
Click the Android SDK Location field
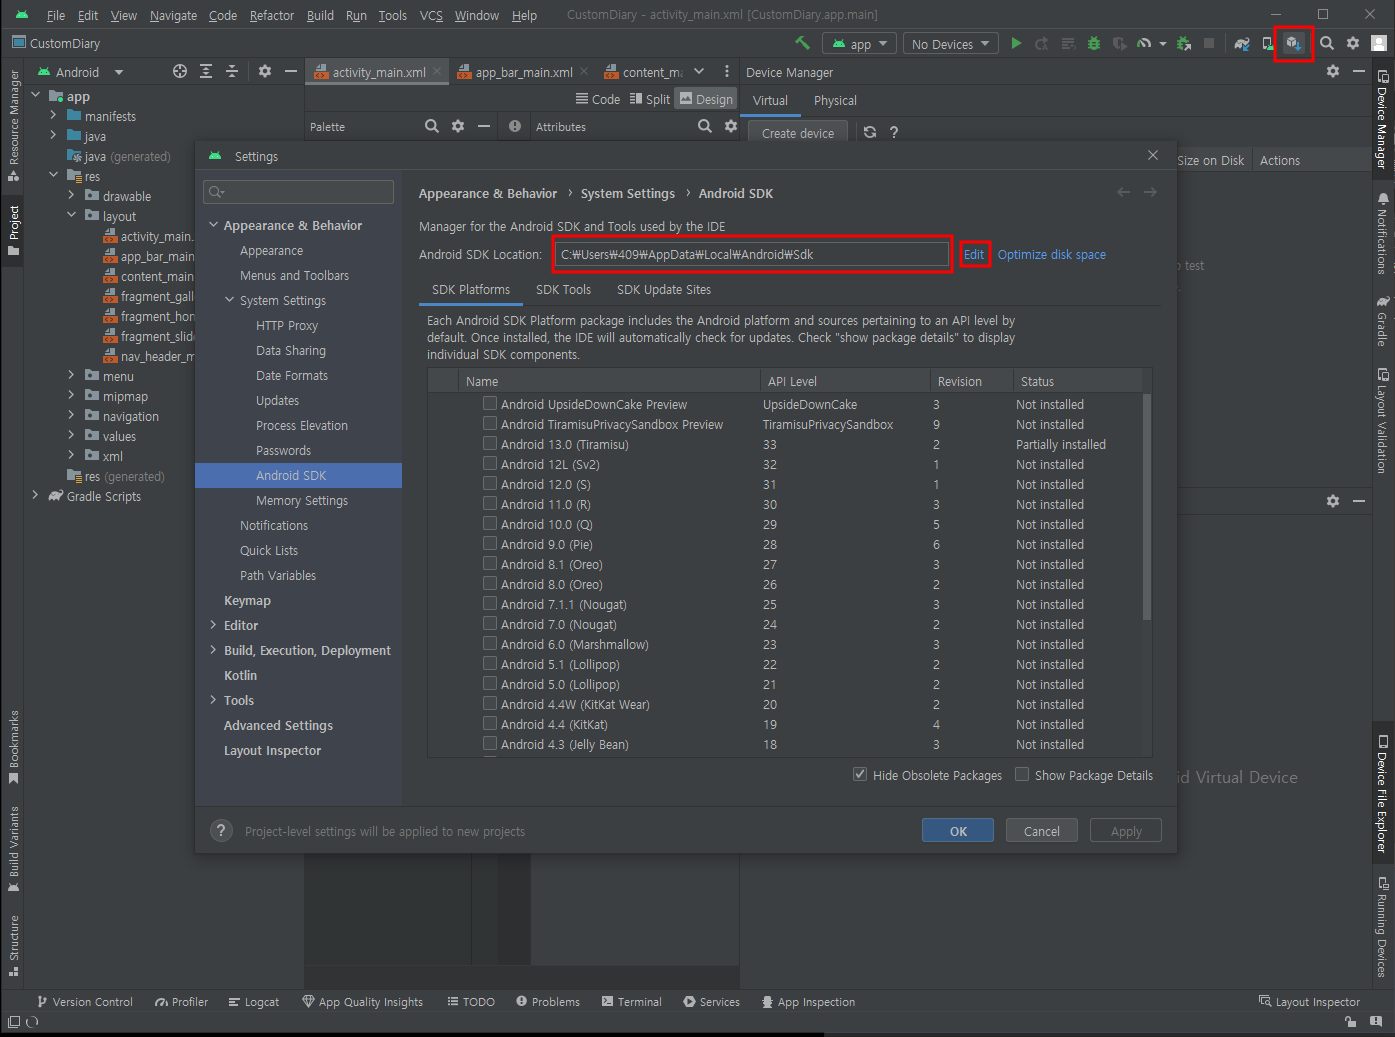pos(752,254)
